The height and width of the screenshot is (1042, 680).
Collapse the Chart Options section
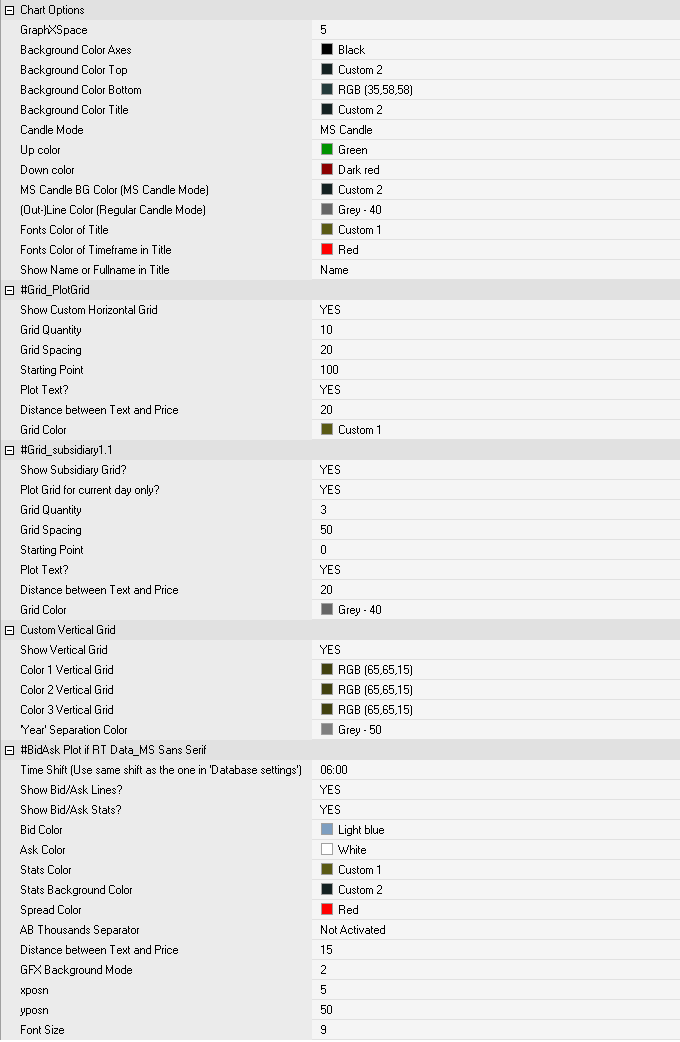(x=9, y=10)
